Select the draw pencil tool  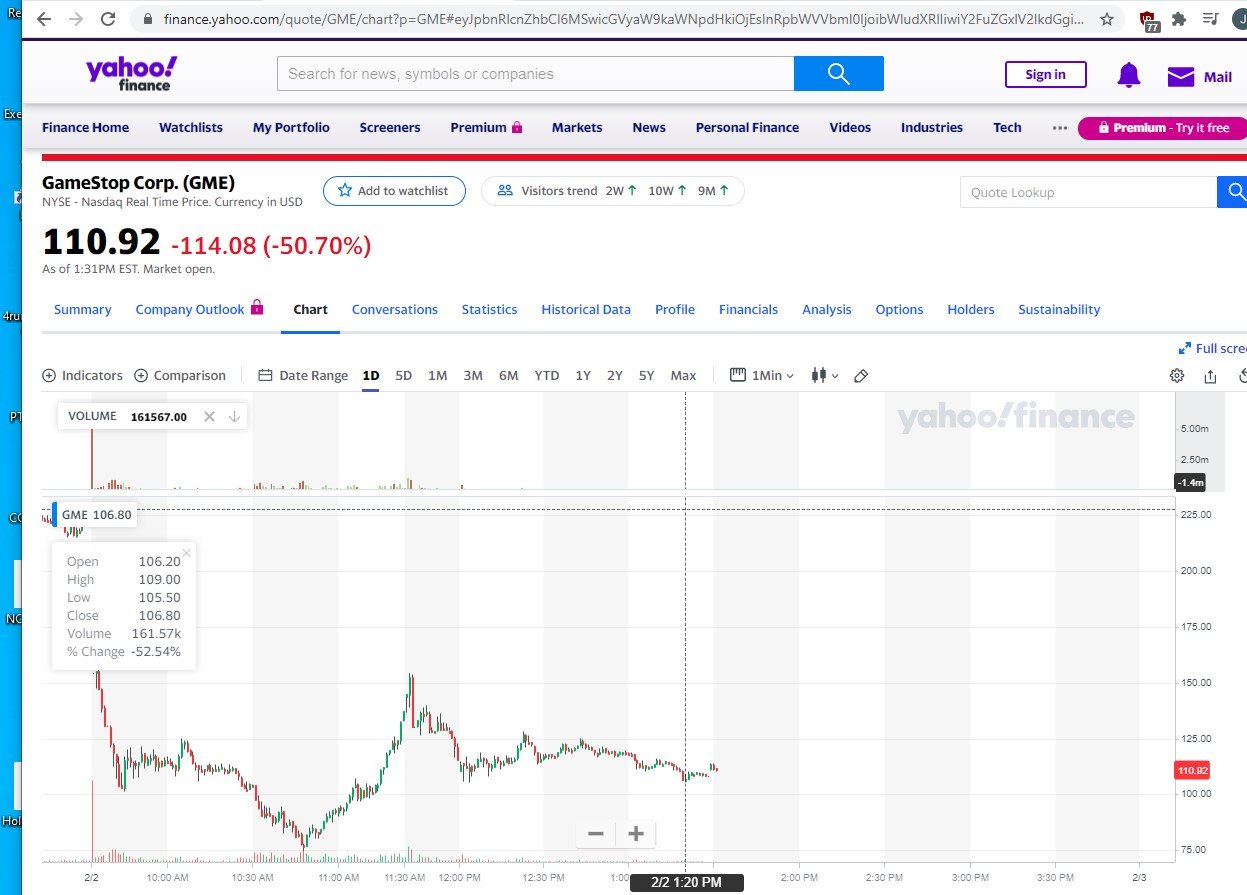(x=861, y=376)
